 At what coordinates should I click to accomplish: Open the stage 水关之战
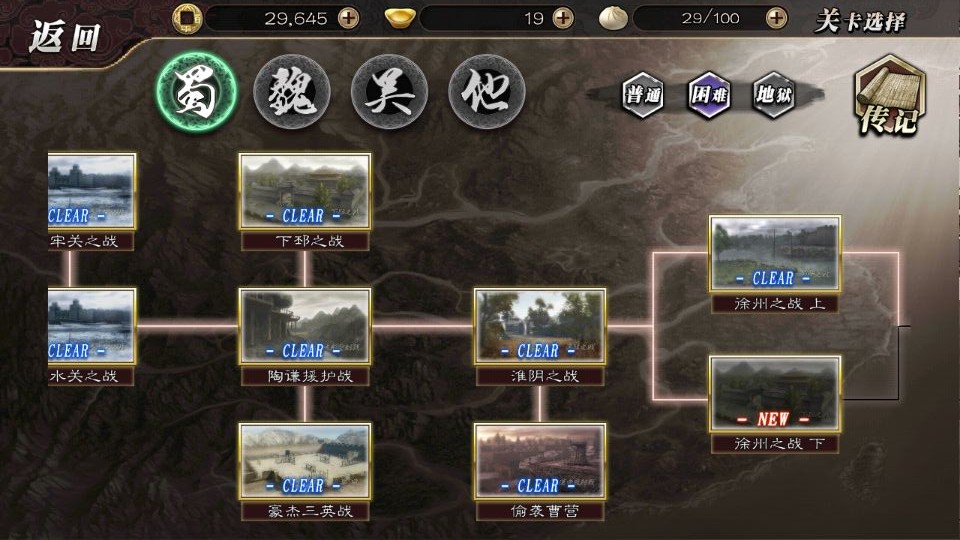coord(92,337)
